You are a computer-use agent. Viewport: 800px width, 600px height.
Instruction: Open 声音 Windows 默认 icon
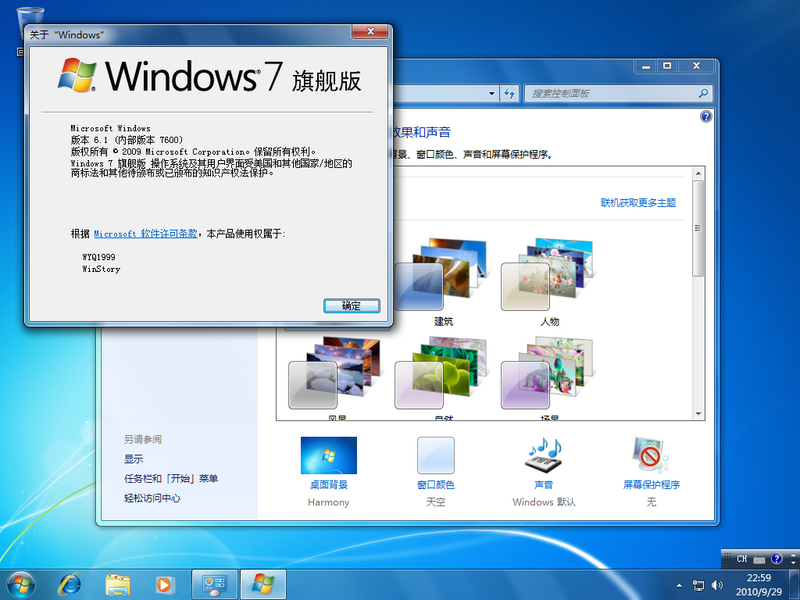pyautogui.click(x=544, y=455)
